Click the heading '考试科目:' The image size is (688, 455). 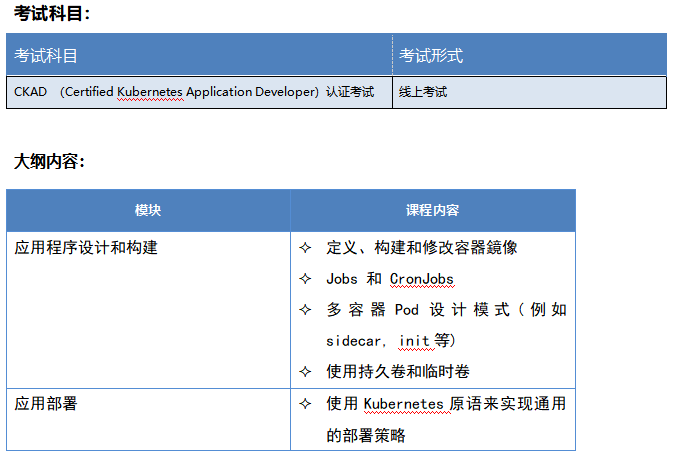pyautogui.click(x=52, y=13)
